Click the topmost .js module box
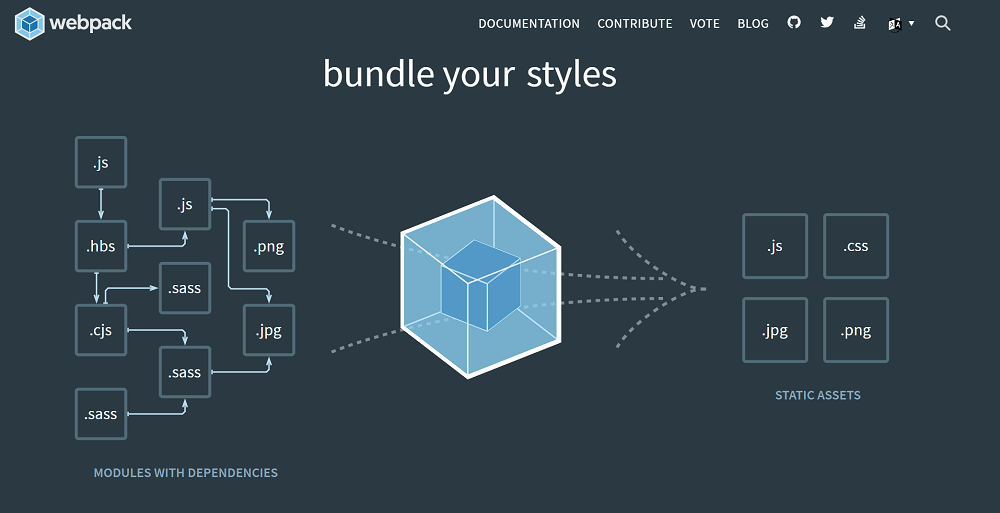This screenshot has height=513, width=1000. pyautogui.click(x=101, y=162)
